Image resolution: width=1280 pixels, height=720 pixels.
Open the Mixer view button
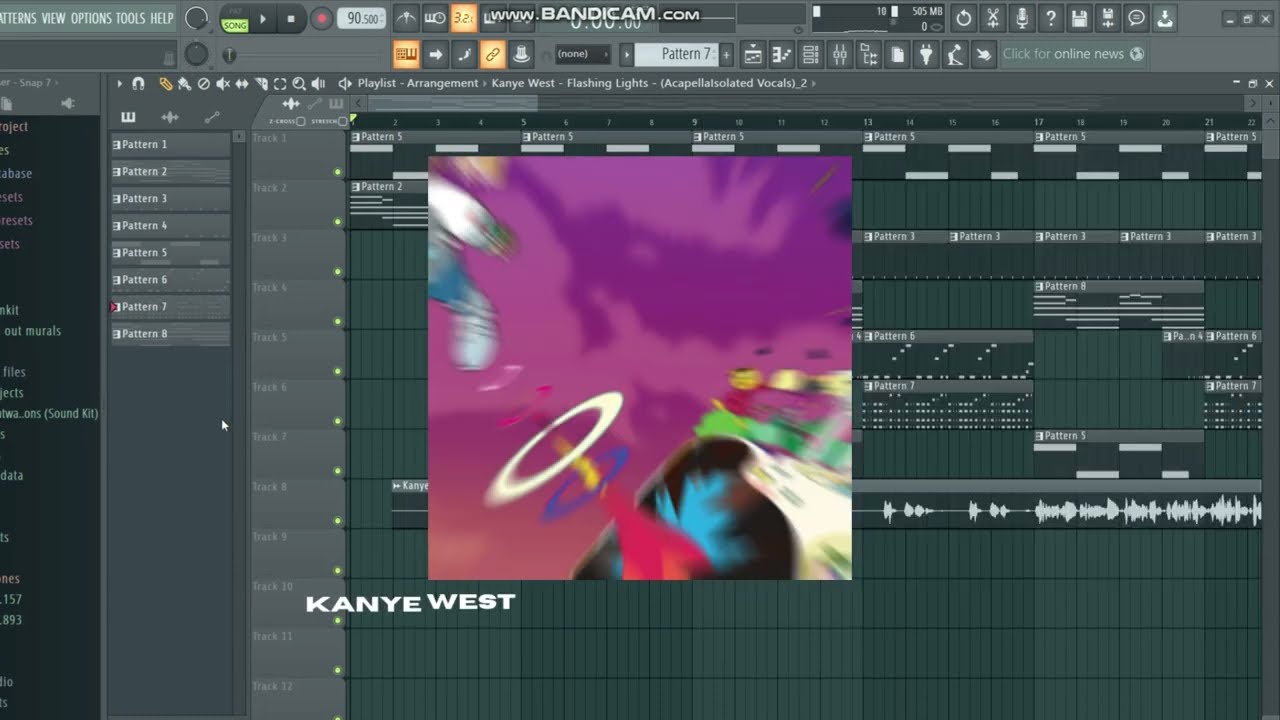[x=840, y=54]
